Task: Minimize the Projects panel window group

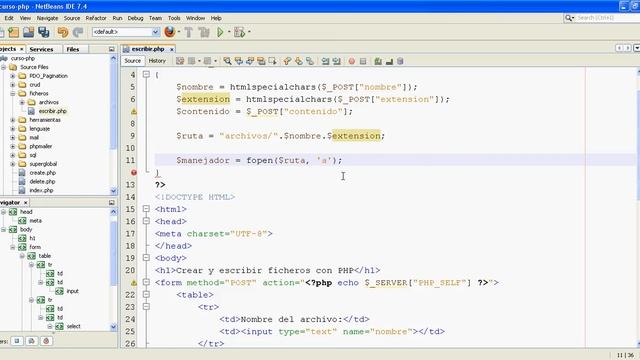Action: 111,49
